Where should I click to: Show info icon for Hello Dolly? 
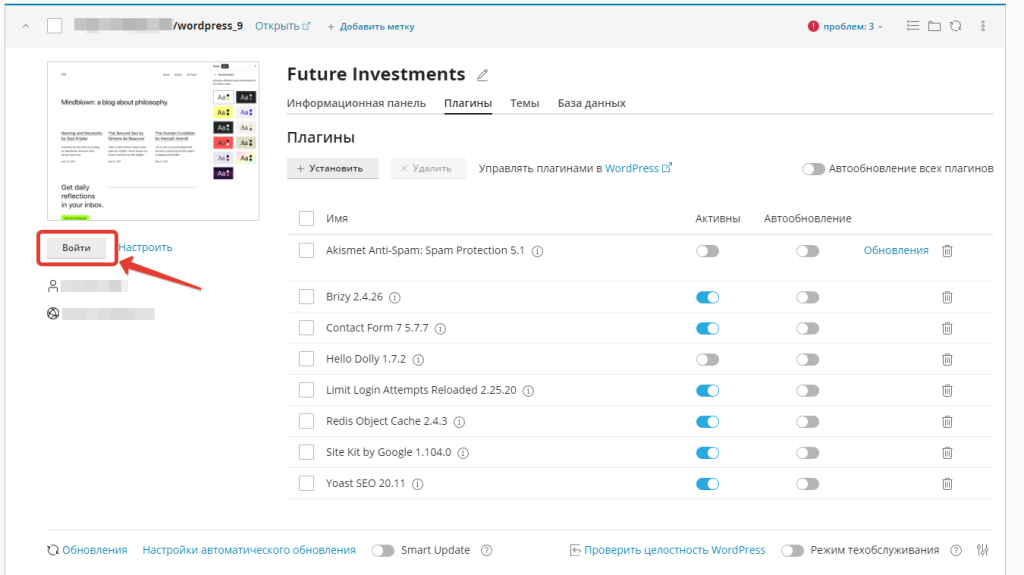point(419,360)
